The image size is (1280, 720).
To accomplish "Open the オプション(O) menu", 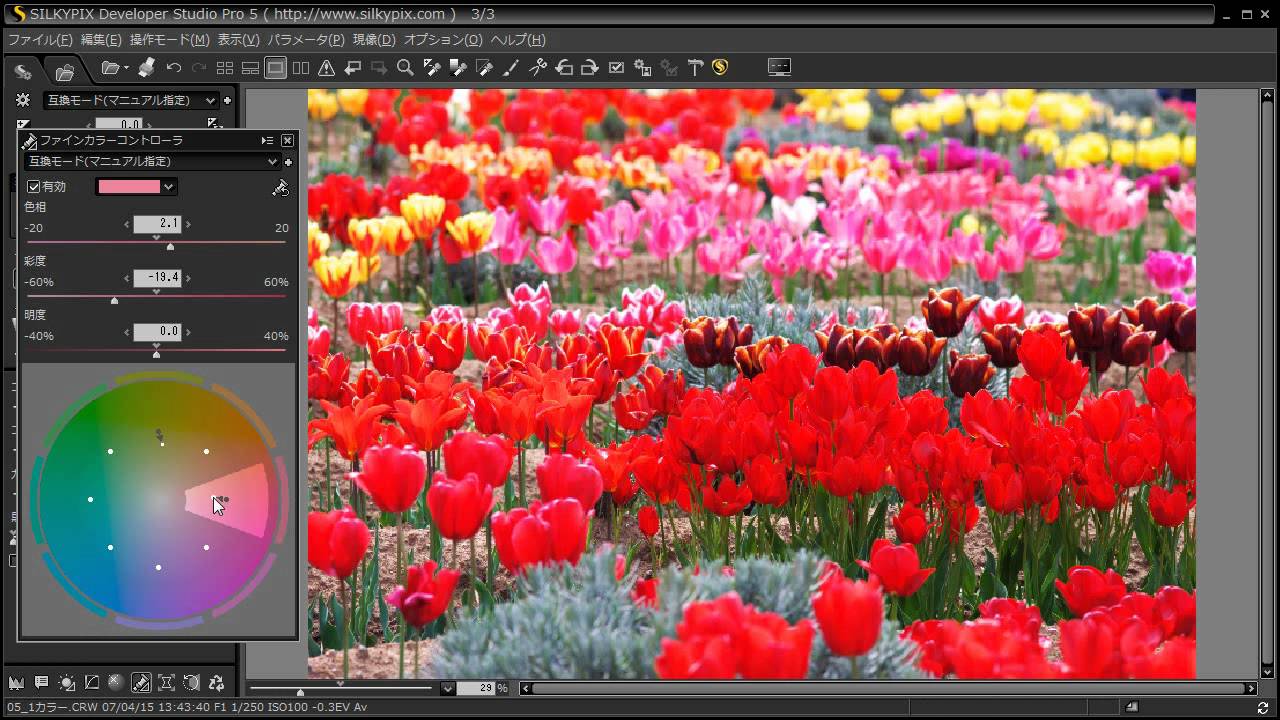I will (443, 40).
